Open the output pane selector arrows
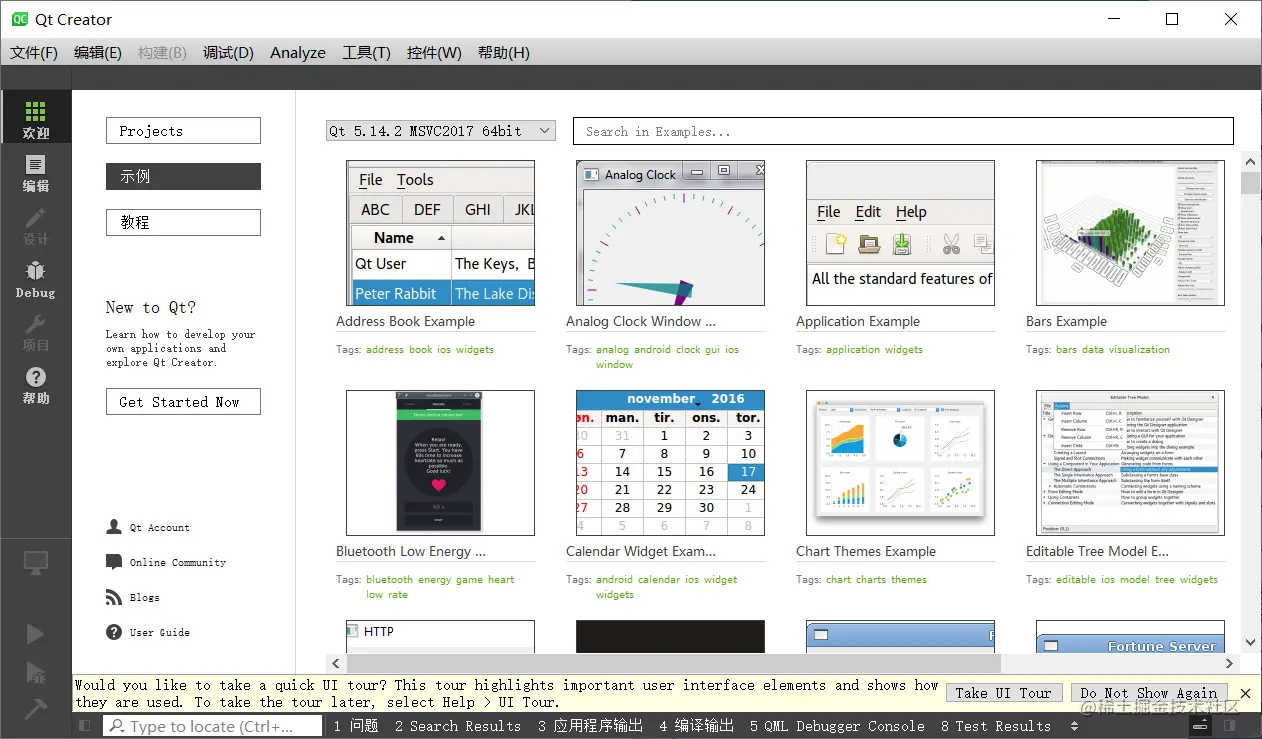Viewport: 1262px width, 739px height. [1075, 727]
